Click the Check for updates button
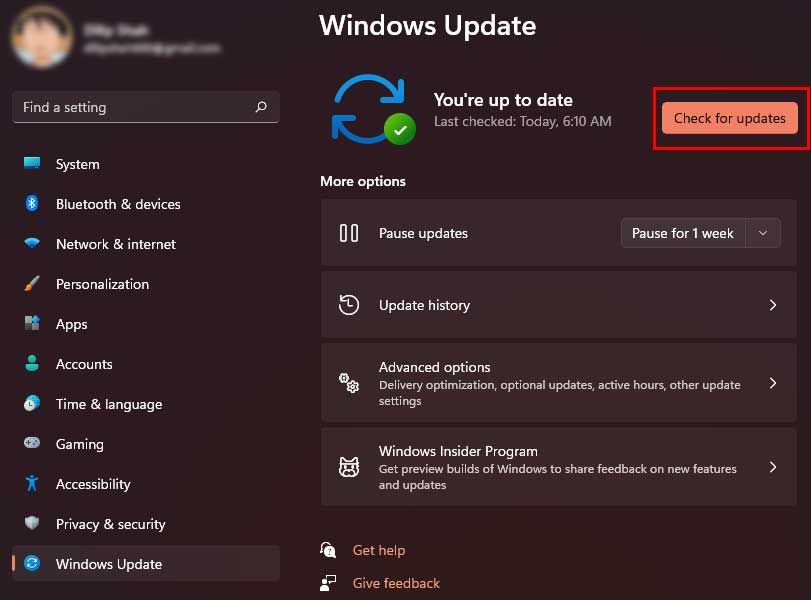 729,118
